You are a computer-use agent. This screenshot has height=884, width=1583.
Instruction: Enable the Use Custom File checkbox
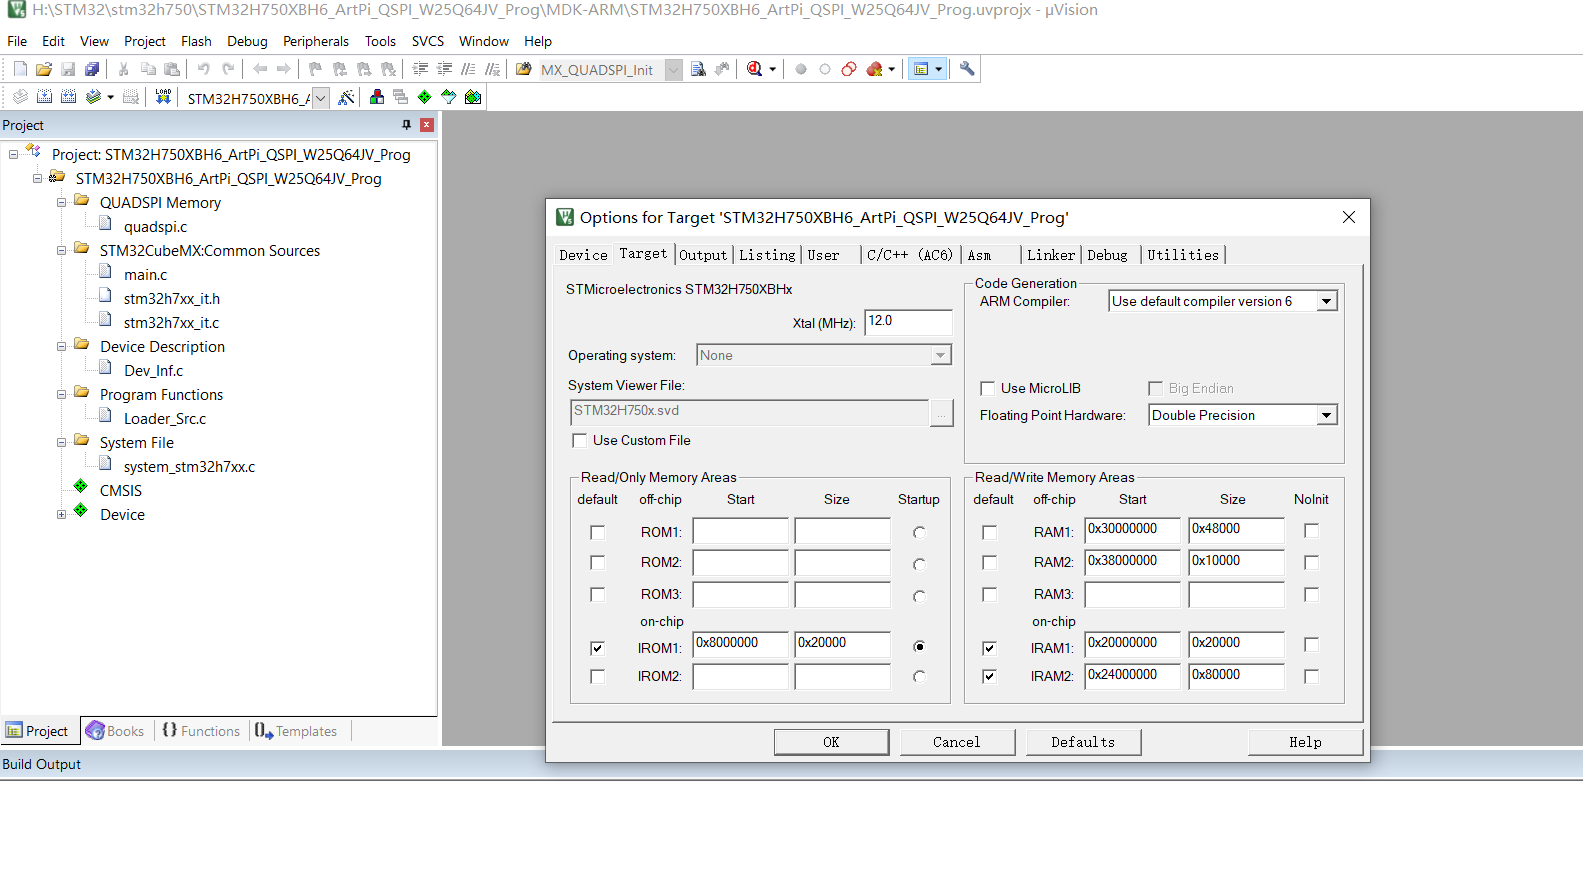(x=579, y=441)
